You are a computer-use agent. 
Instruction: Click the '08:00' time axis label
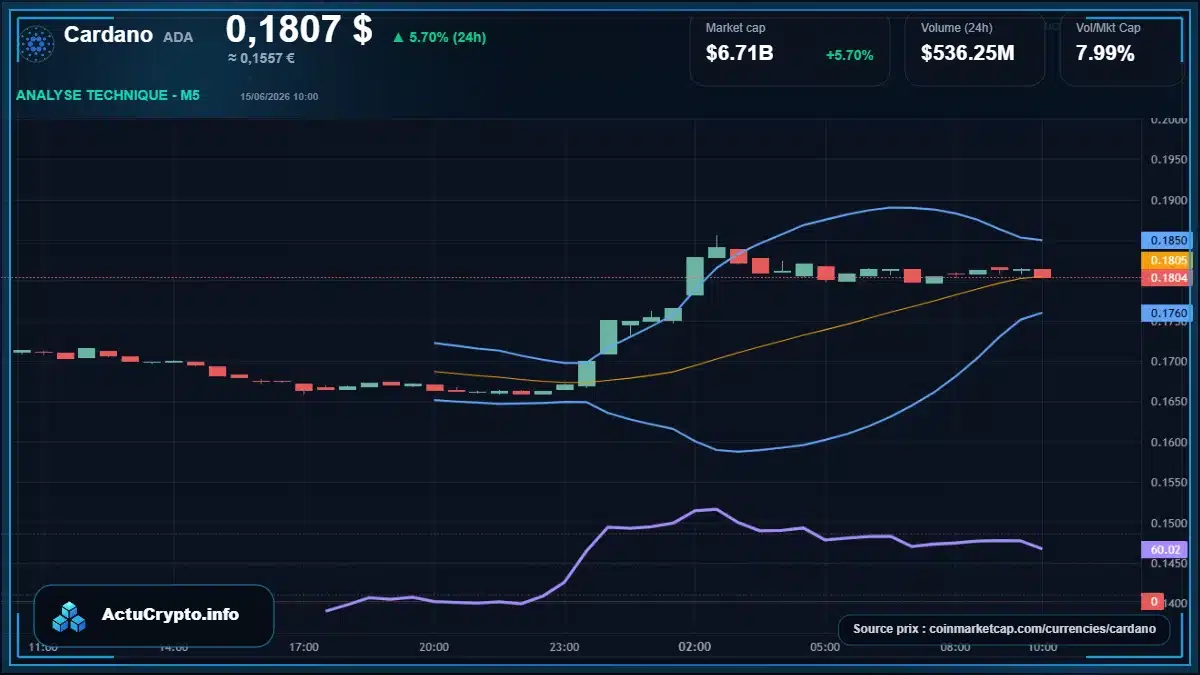tap(955, 647)
